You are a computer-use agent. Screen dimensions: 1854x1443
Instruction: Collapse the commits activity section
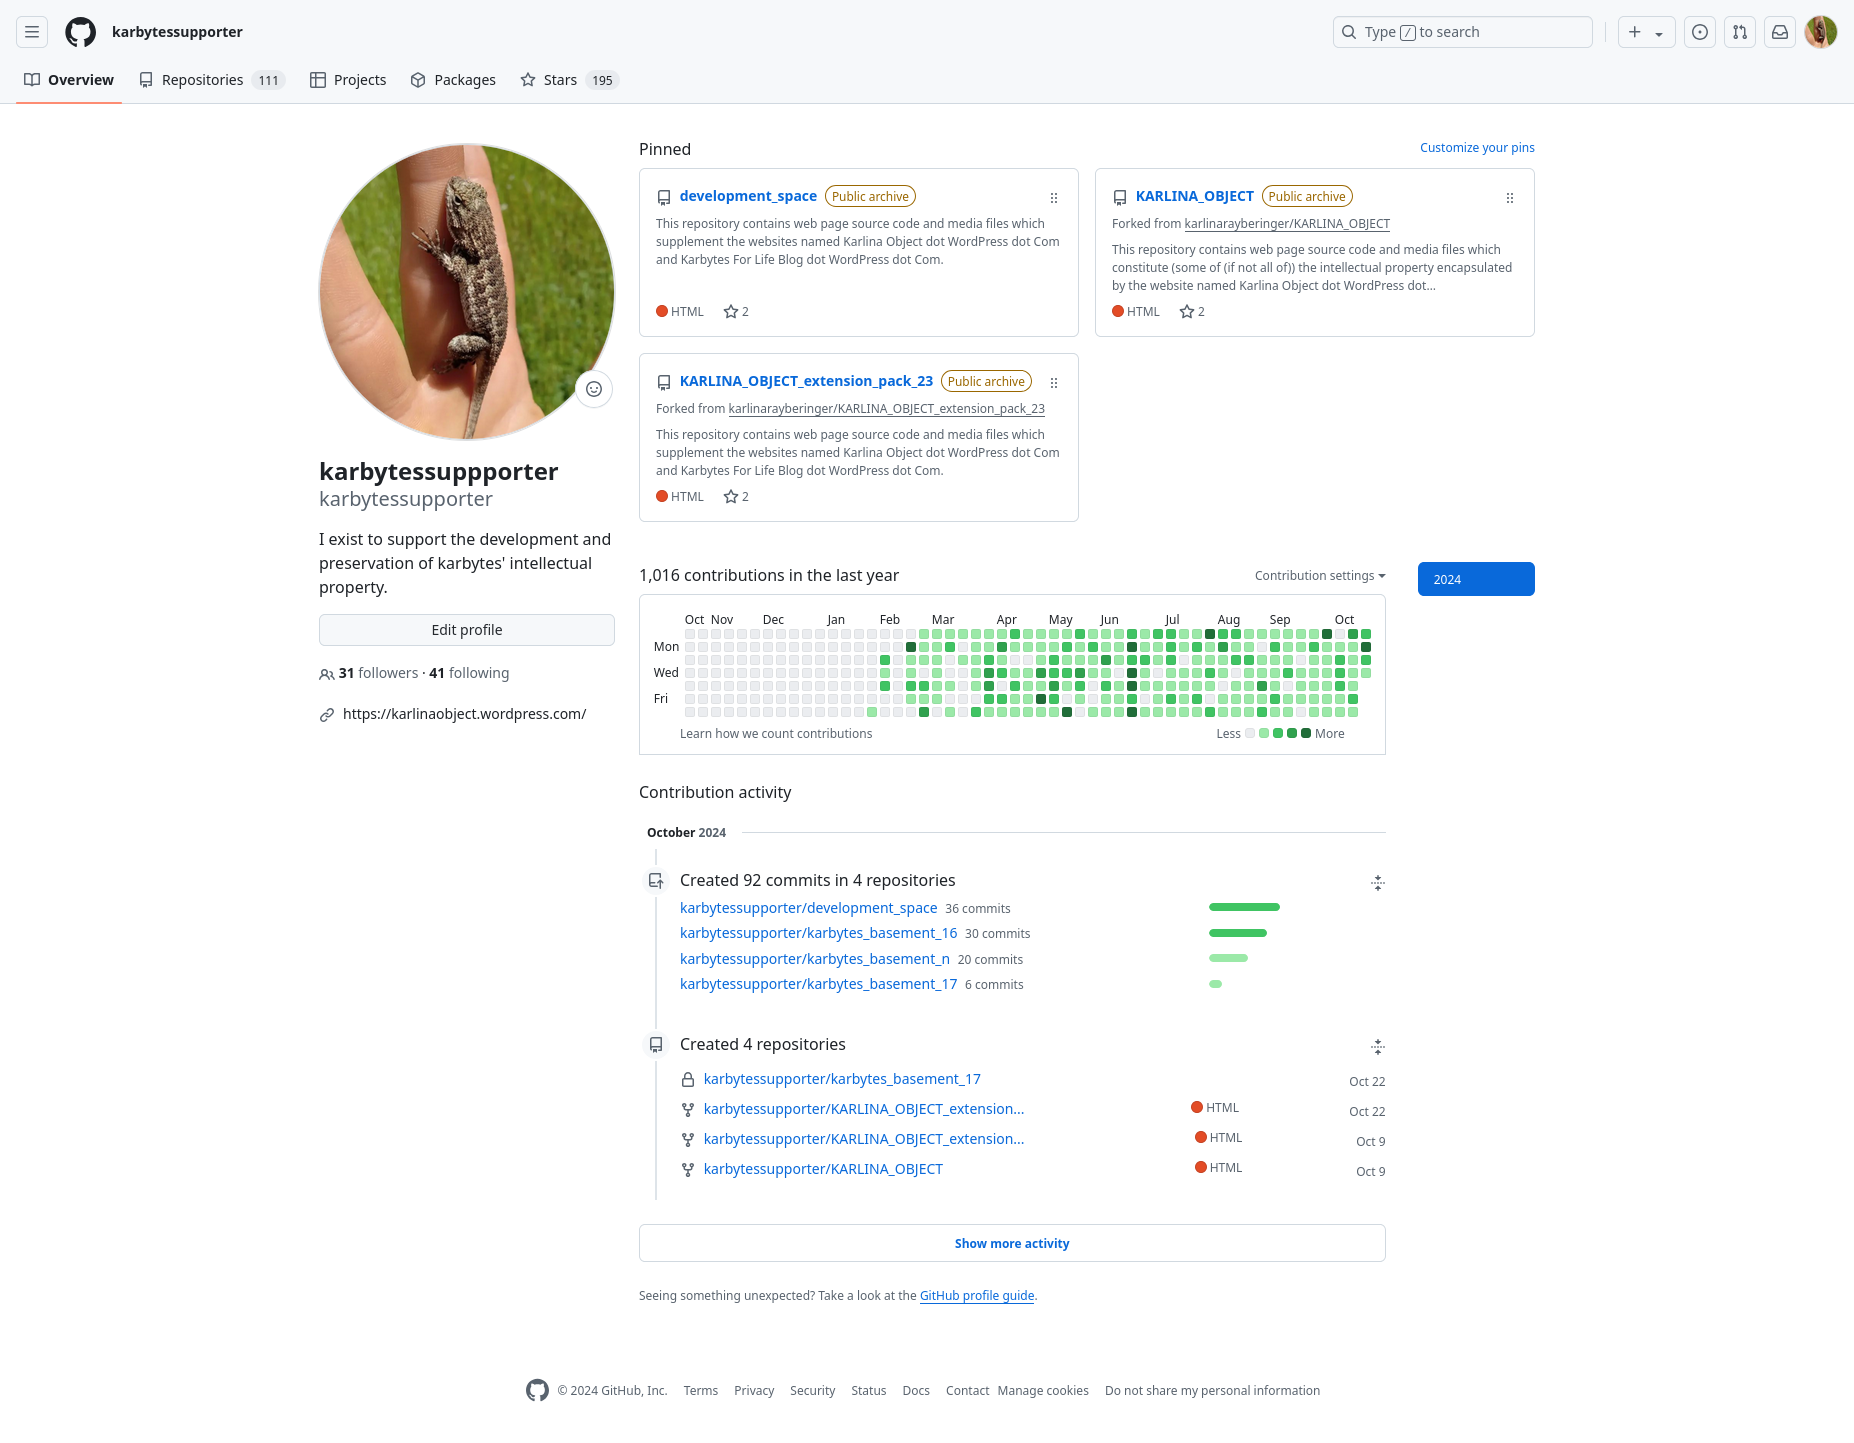tap(1378, 882)
